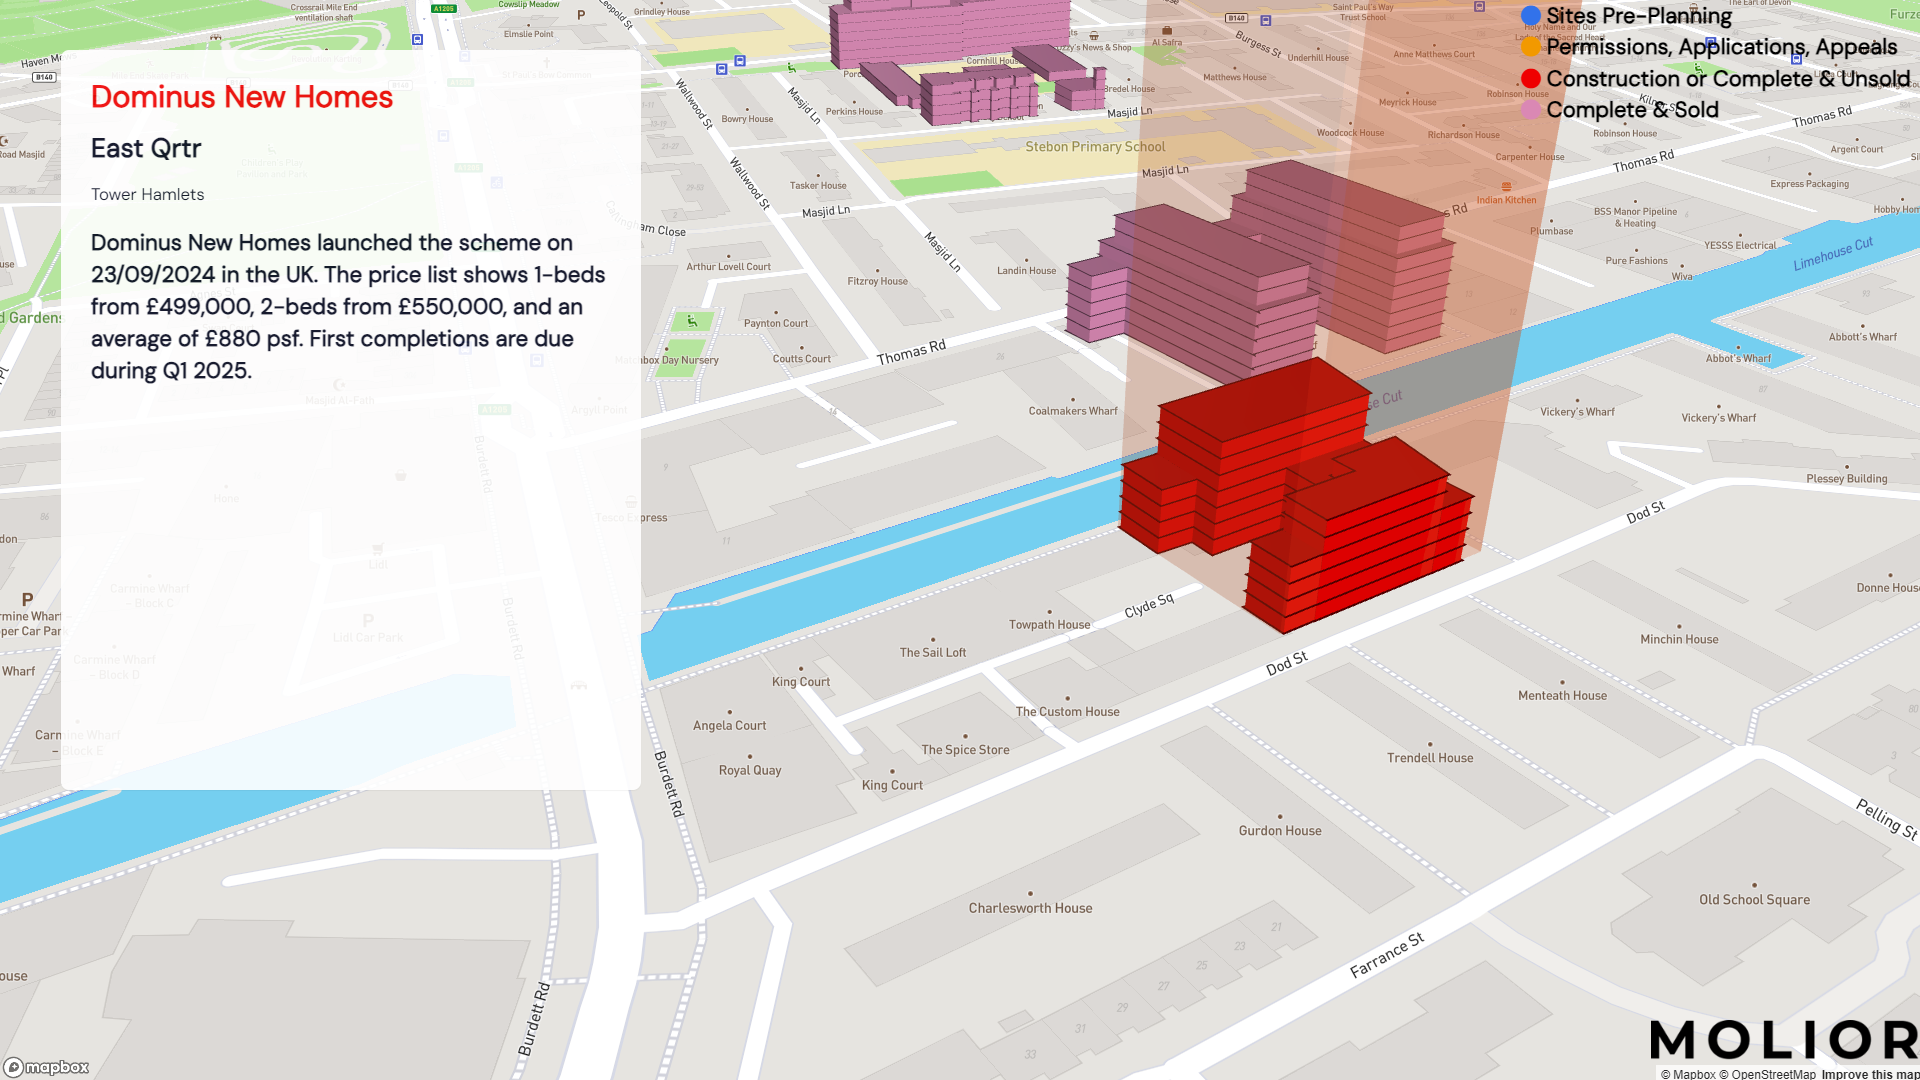Click the Coutts Court map label
The image size is (1920, 1080).
[801, 359]
